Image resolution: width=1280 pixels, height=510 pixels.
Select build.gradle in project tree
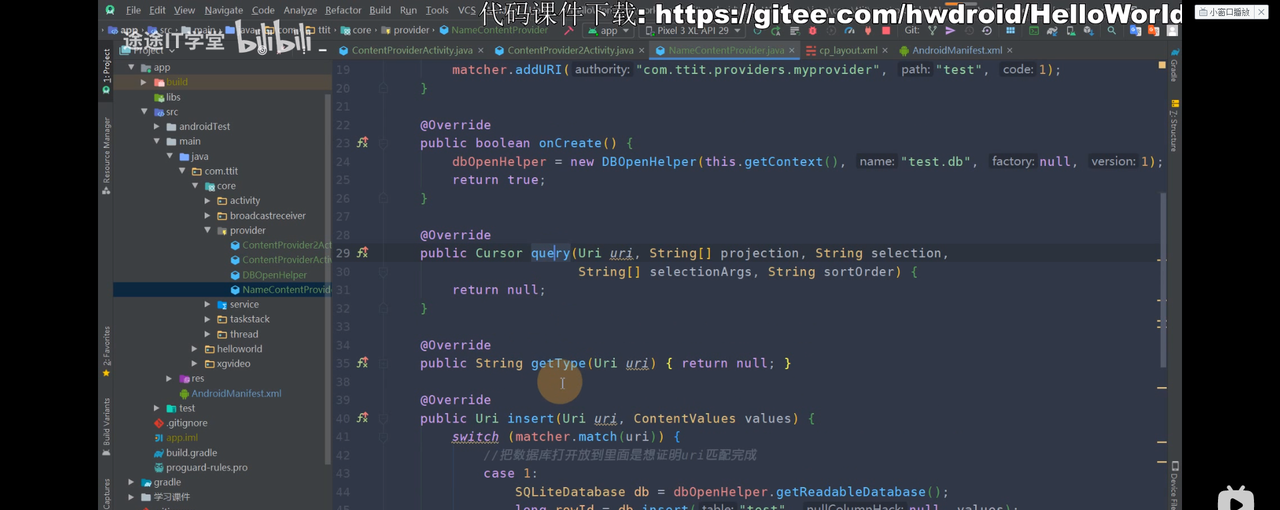pos(185,453)
